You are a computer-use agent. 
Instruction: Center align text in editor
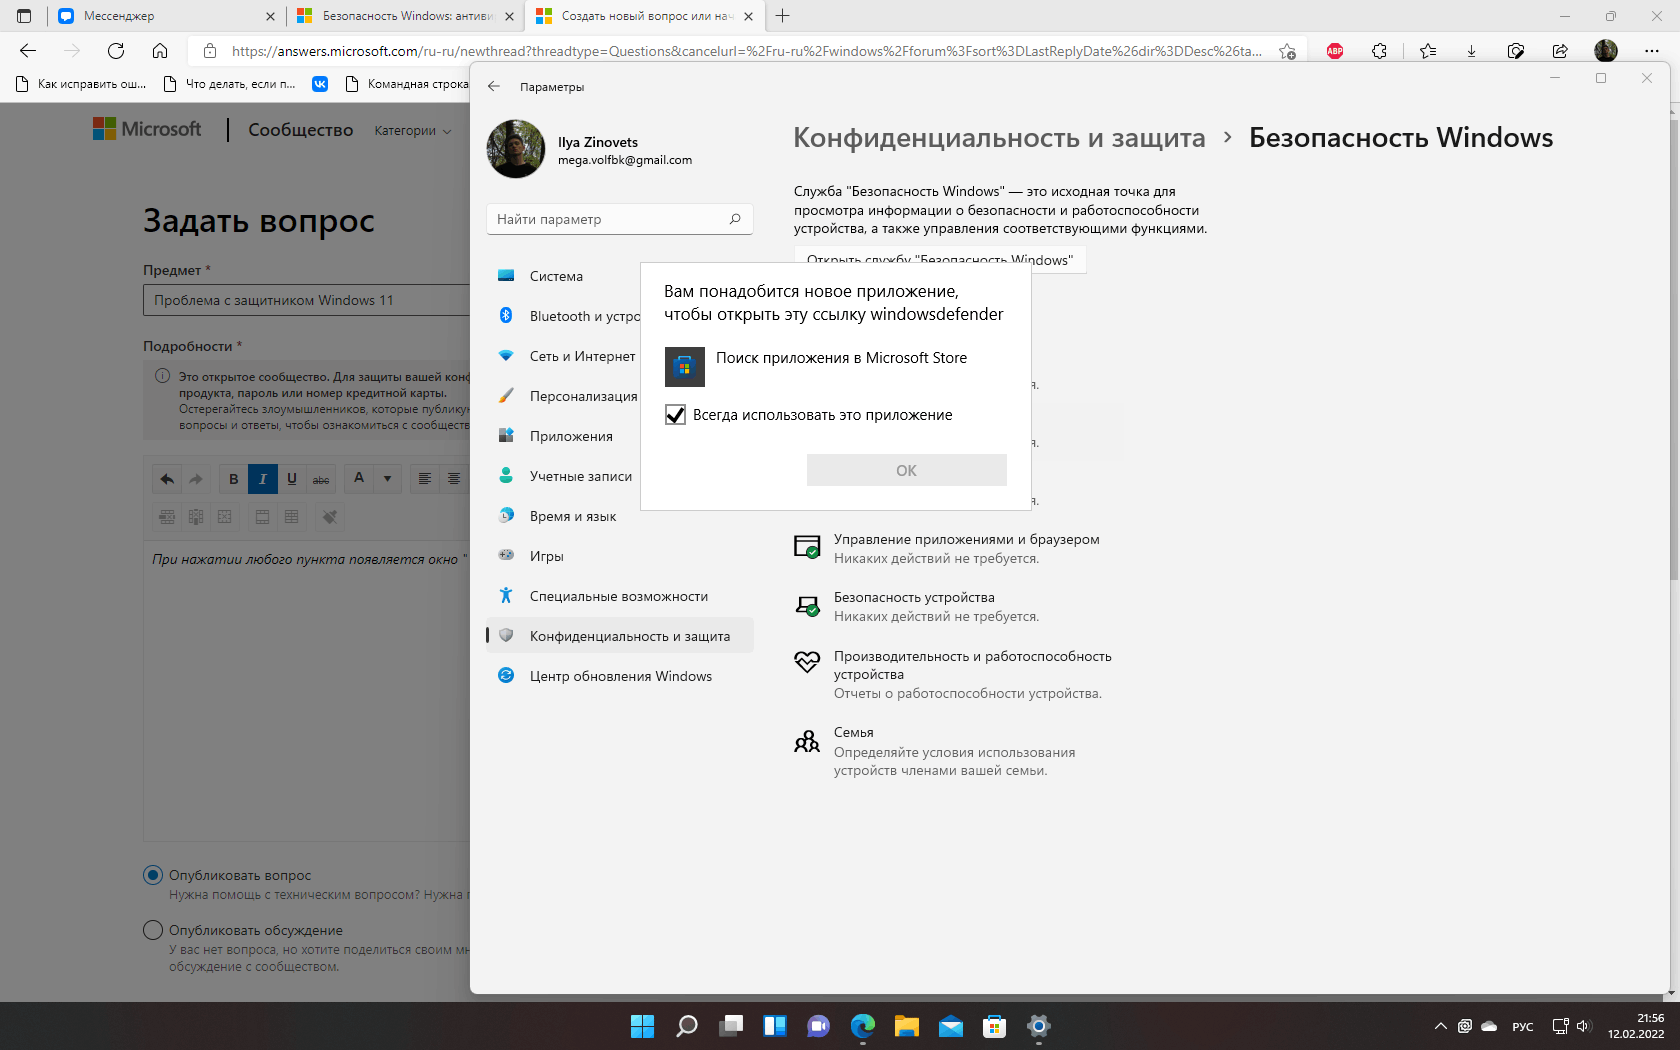tap(454, 479)
